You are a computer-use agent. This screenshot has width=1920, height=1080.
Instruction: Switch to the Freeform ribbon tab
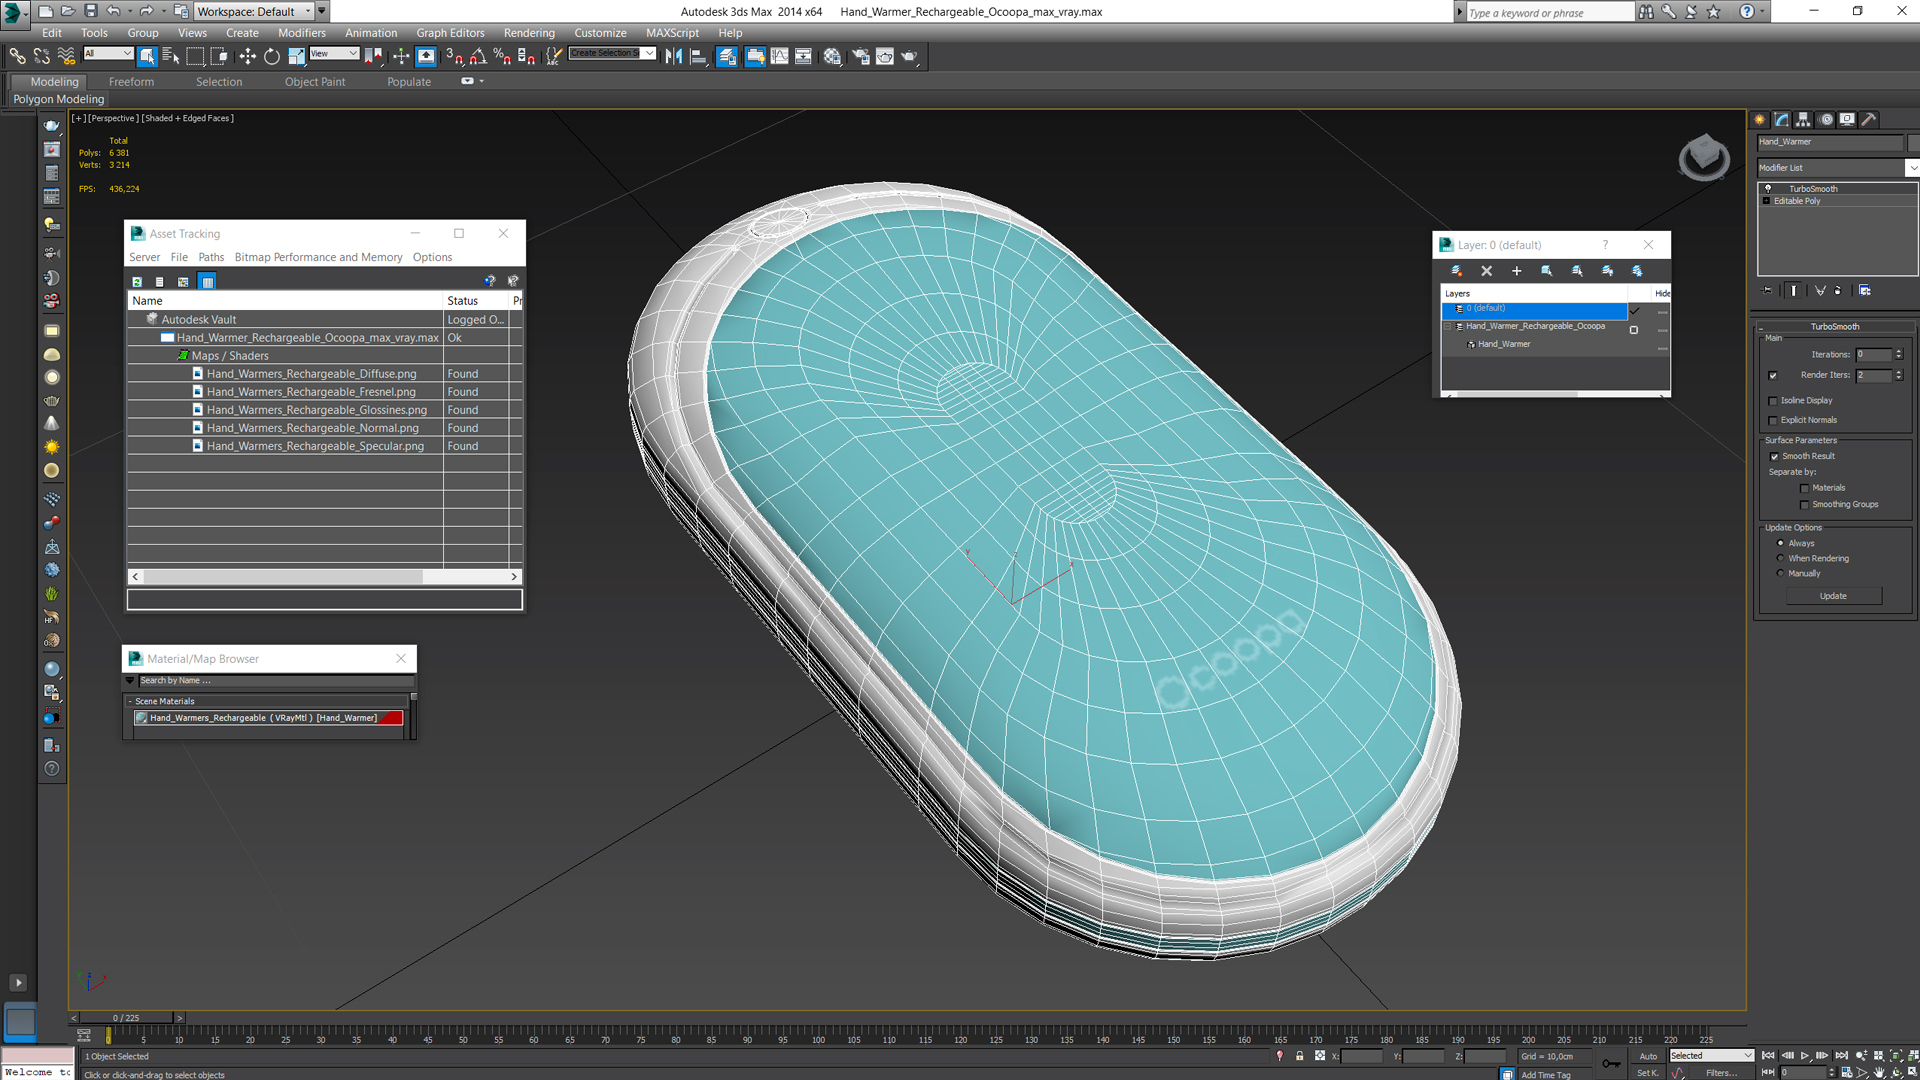click(131, 82)
